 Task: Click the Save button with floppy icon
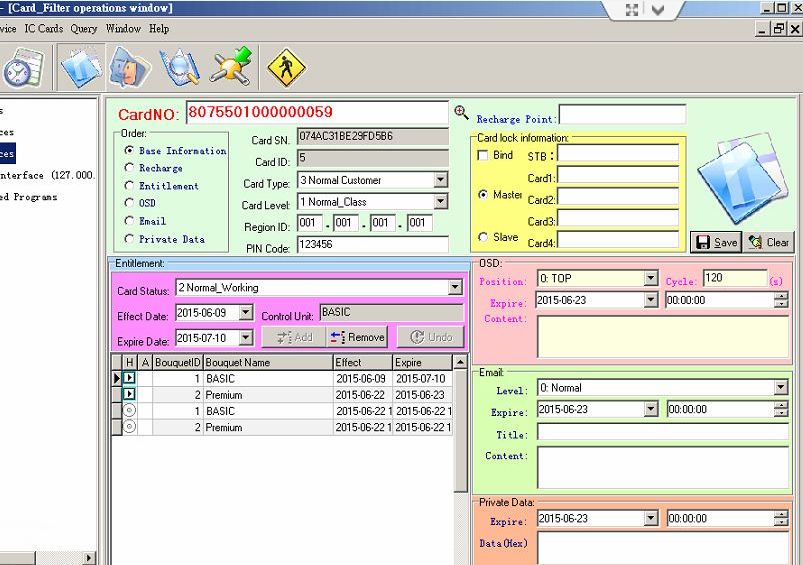point(716,242)
